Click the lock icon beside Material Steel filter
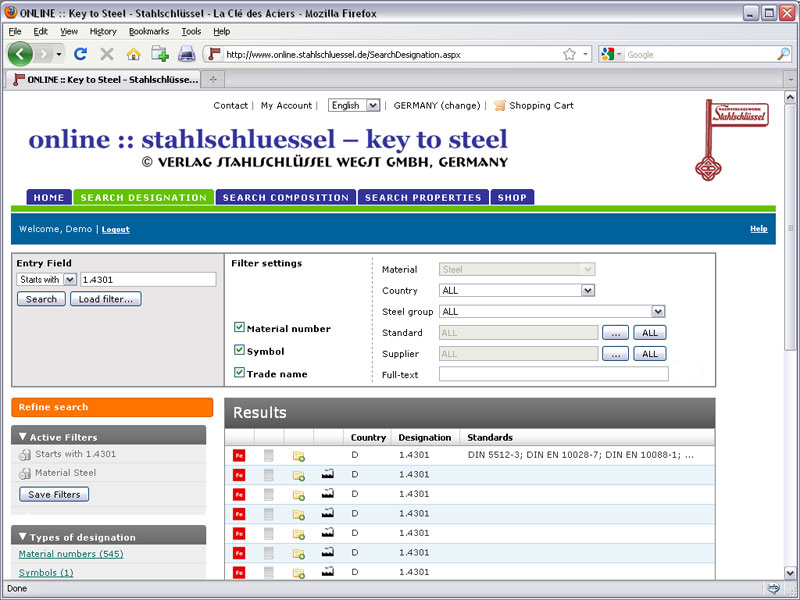 (24, 473)
